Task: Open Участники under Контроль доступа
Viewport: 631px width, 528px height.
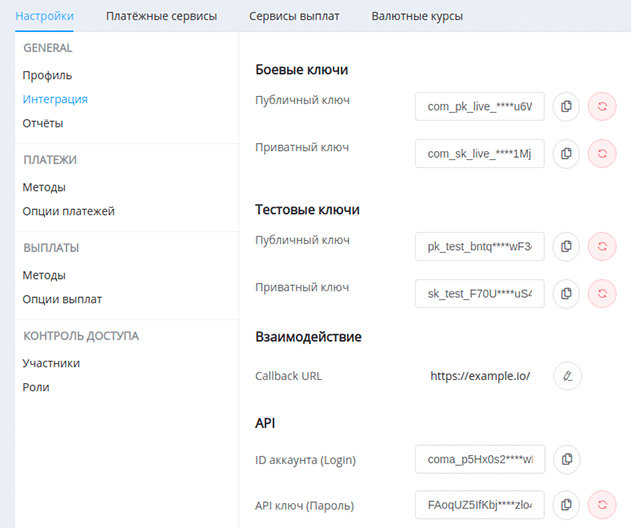Action: click(x=51, y=363)
